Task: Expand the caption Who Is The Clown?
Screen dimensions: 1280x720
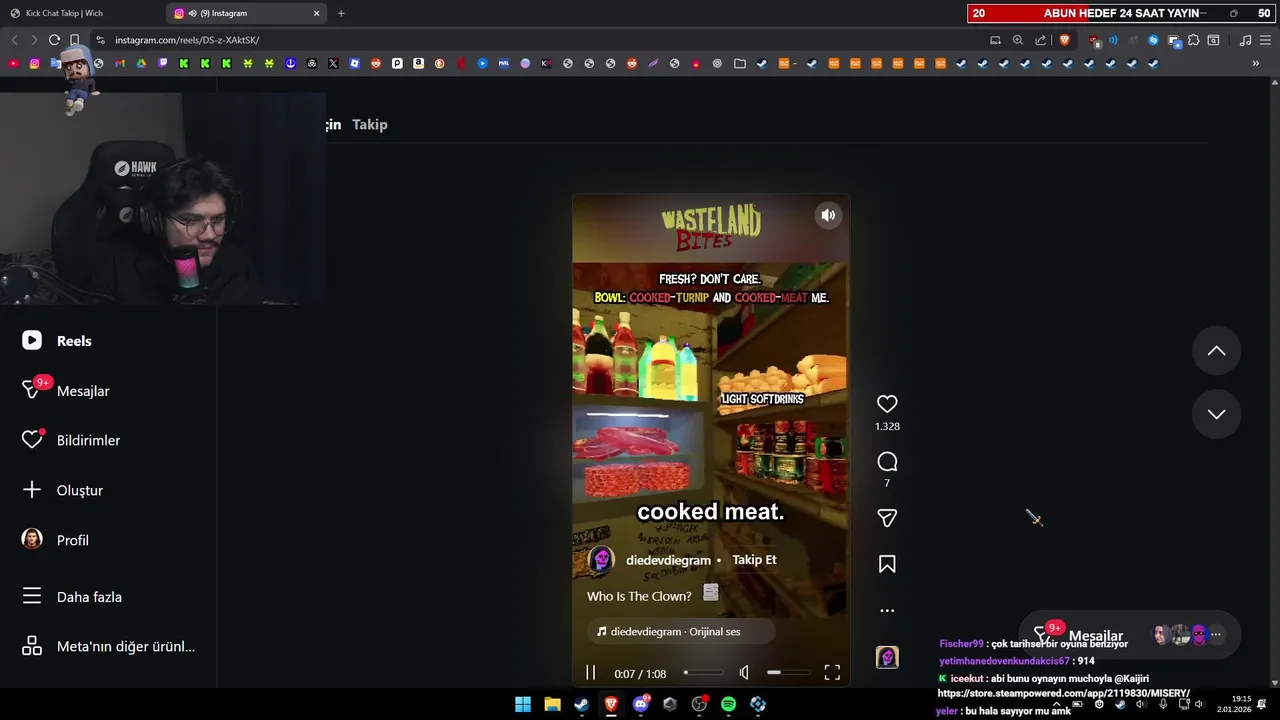Action: point(639,596)
